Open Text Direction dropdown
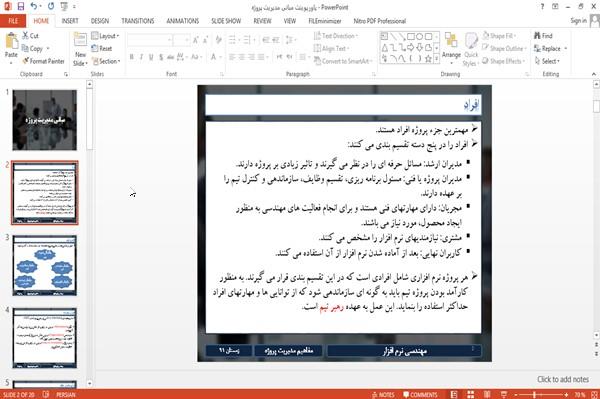Screen dimensions: 600x399 click(336, 36)
